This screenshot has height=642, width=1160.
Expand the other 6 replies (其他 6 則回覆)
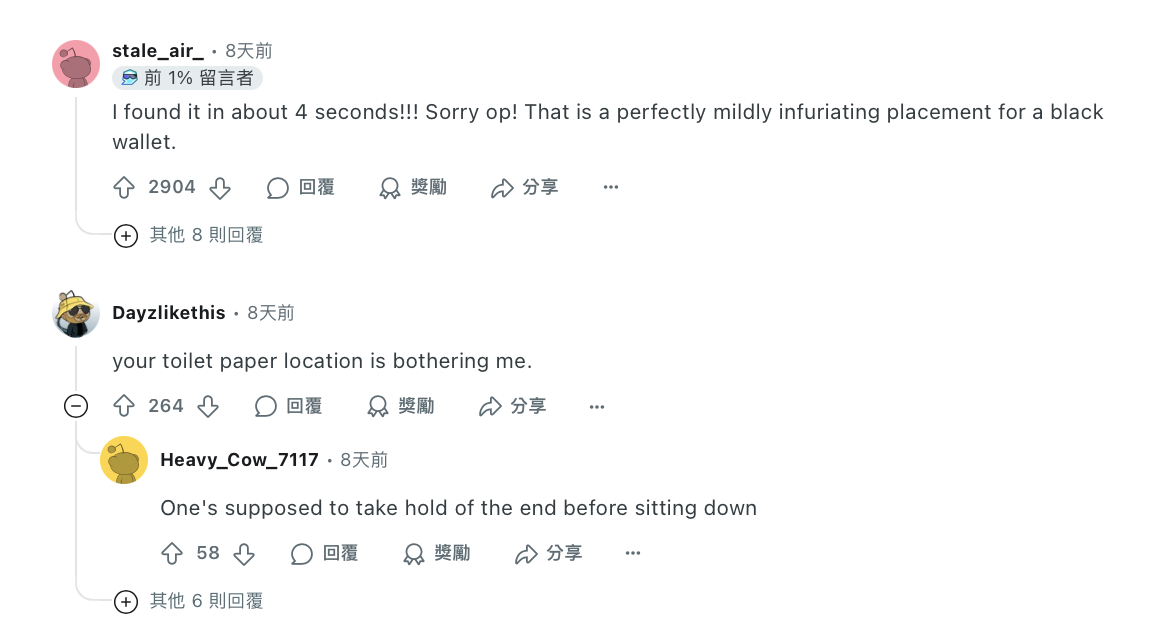pyautogui.click(x=189, y=601)
